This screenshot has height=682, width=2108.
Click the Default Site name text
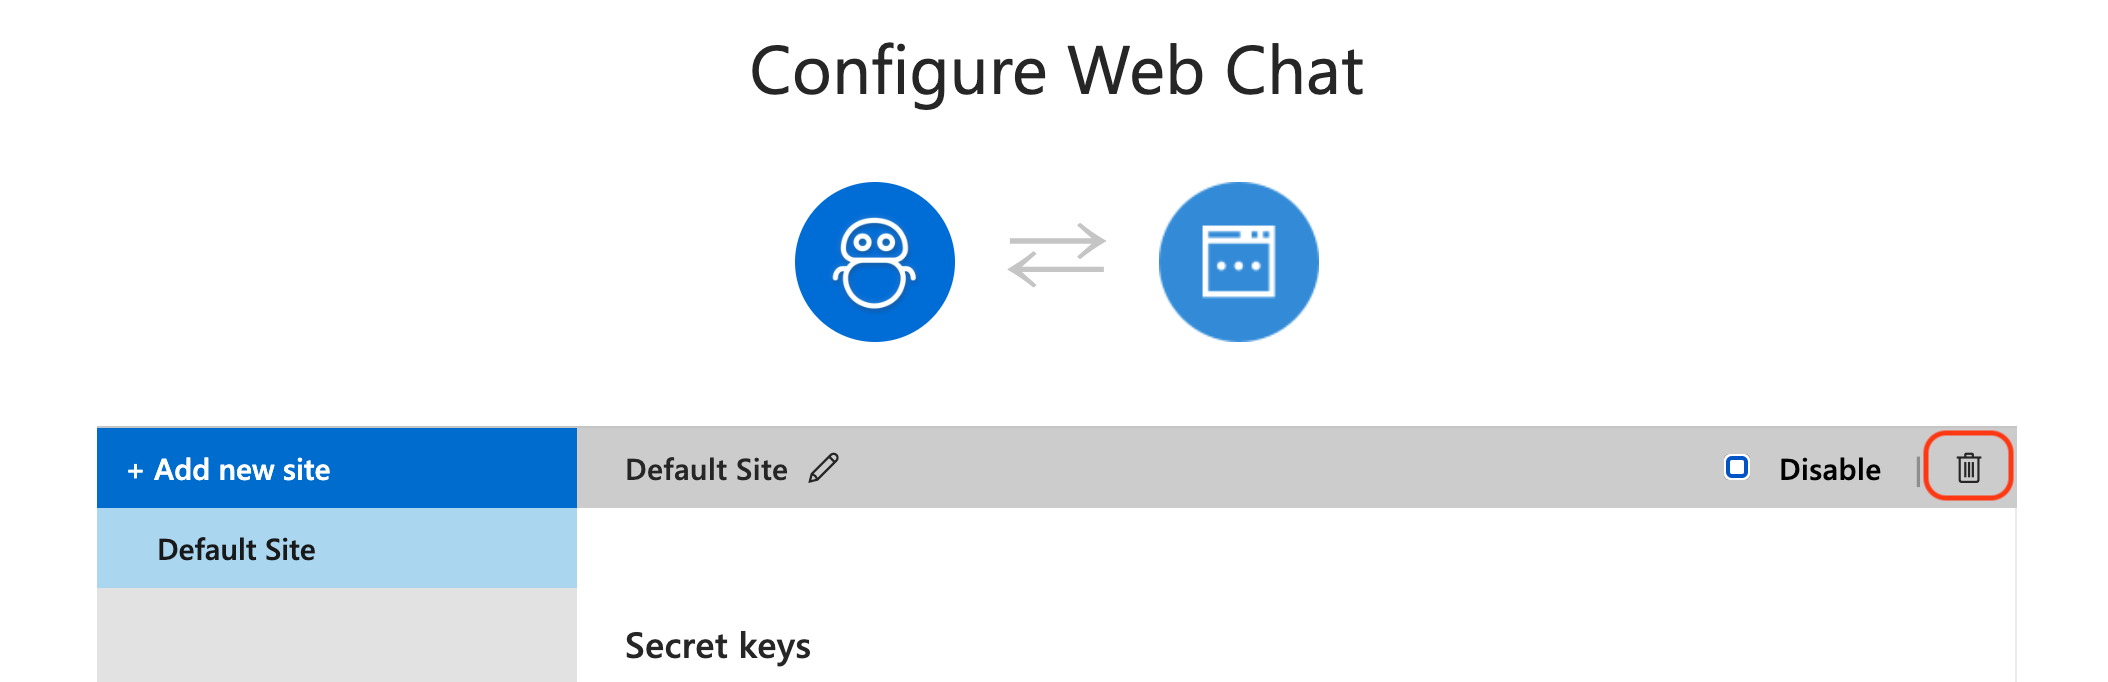point(706,468)
